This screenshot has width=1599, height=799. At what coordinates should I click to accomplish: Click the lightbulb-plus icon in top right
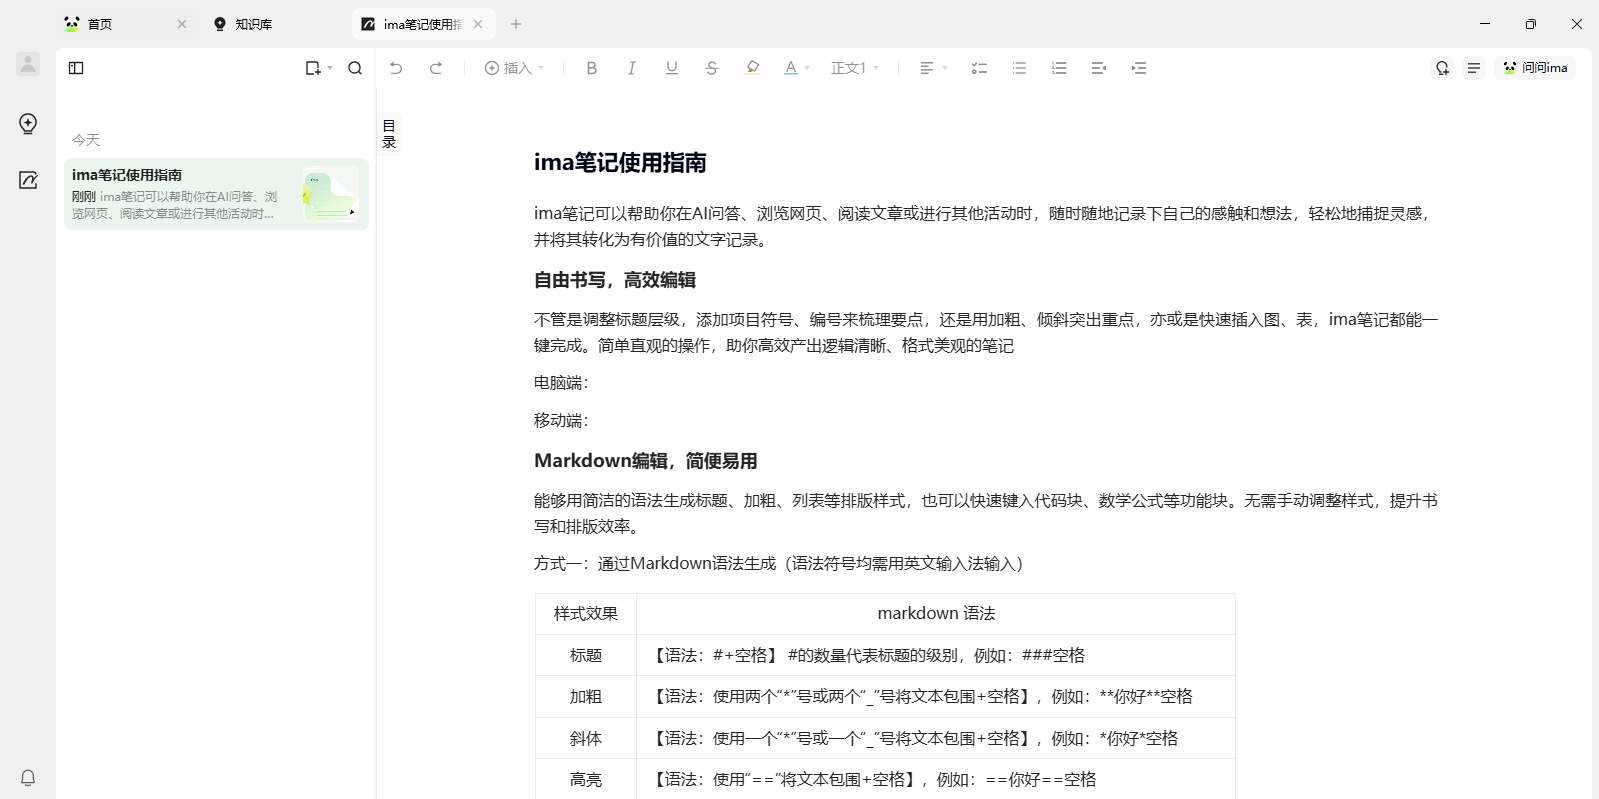point(1442,68)
